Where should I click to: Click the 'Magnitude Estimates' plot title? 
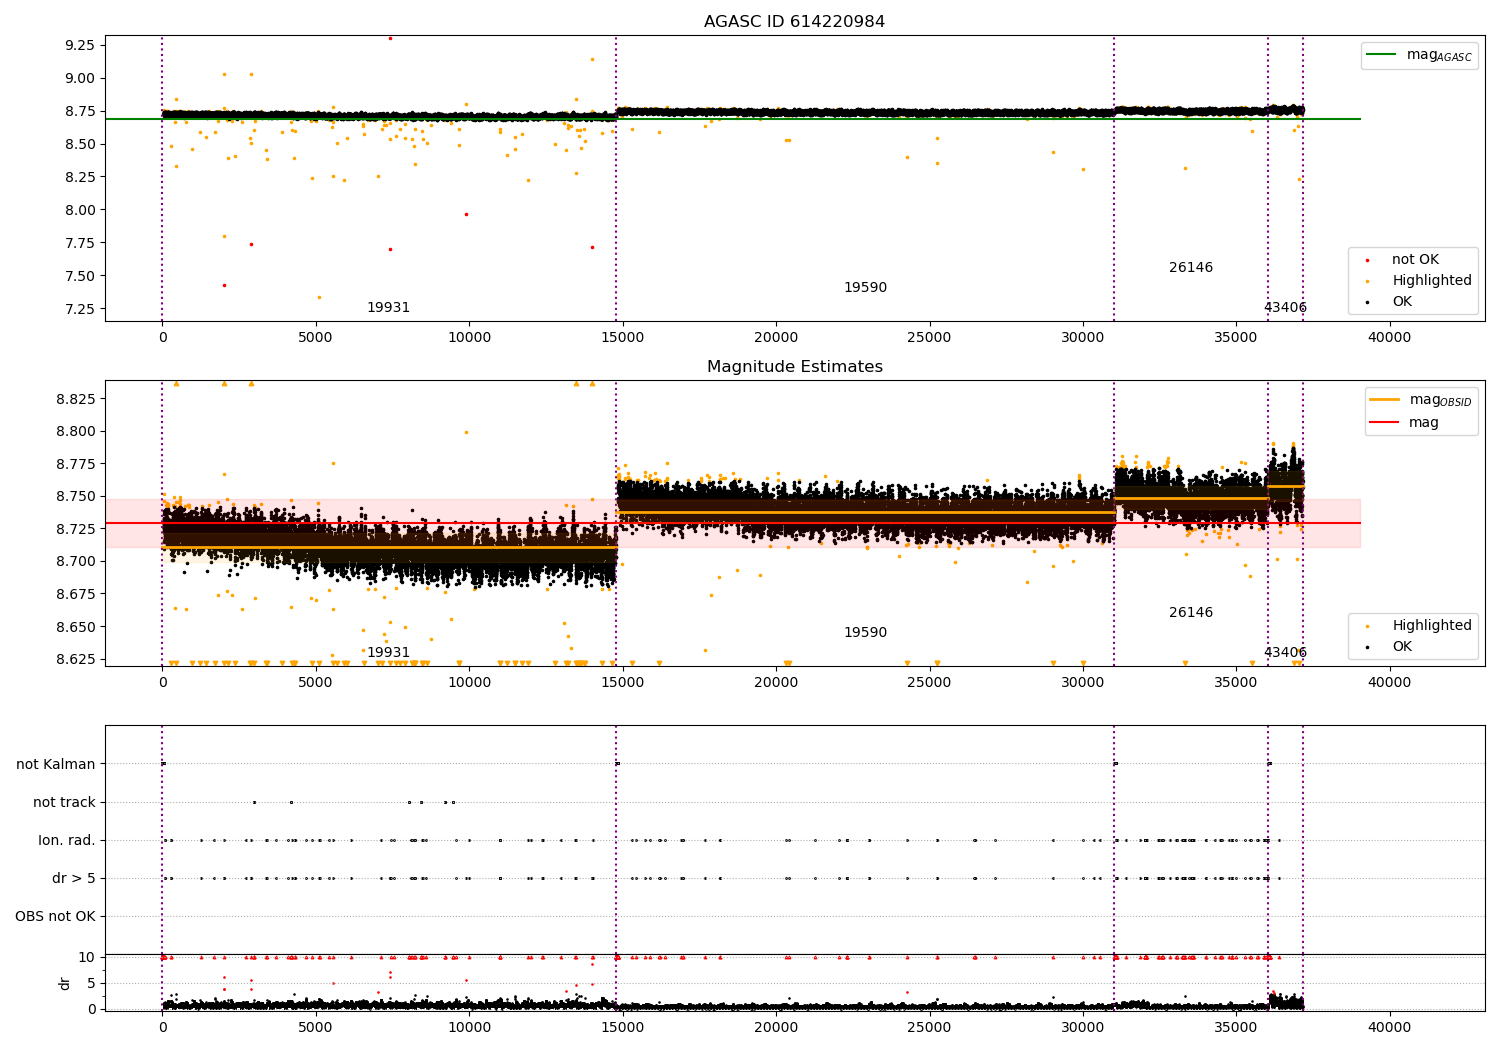click(794, 367)
